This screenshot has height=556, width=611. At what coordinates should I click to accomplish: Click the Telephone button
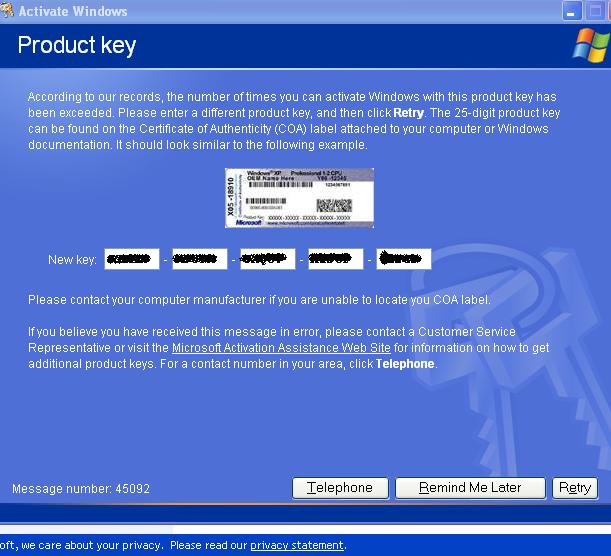[x=340, y=488]
